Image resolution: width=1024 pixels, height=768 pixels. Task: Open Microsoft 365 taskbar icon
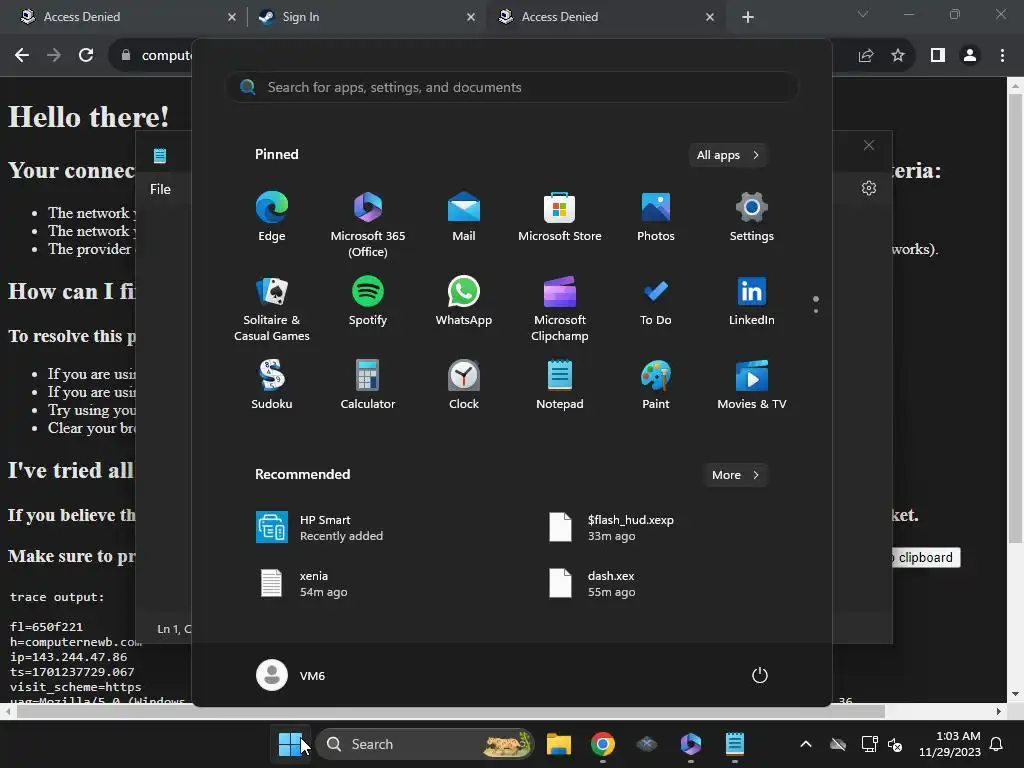[691, 744]
